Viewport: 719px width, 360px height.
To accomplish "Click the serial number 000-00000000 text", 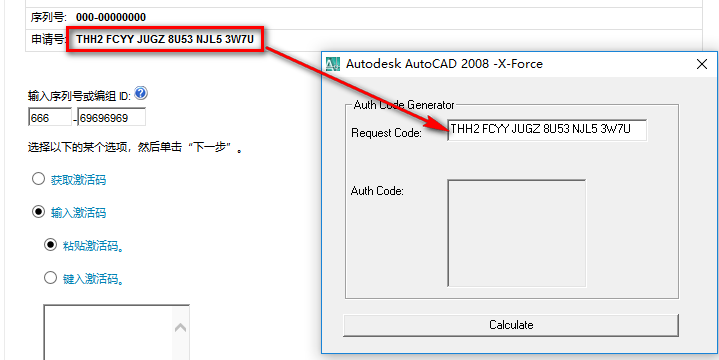I will (x=111, y=17).
